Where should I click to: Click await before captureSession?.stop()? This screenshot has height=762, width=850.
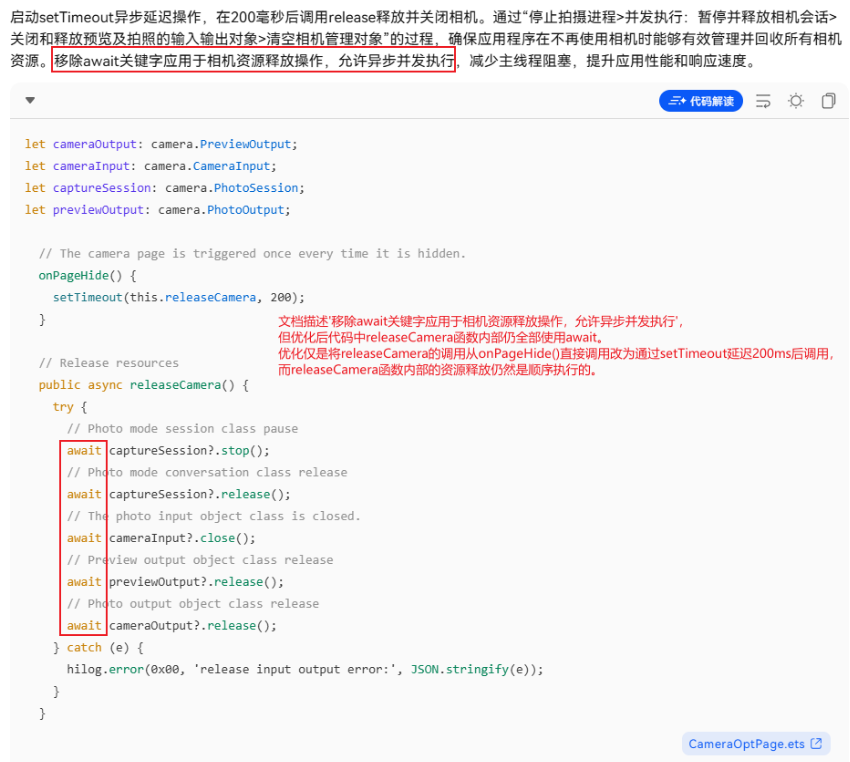point(84,450)
